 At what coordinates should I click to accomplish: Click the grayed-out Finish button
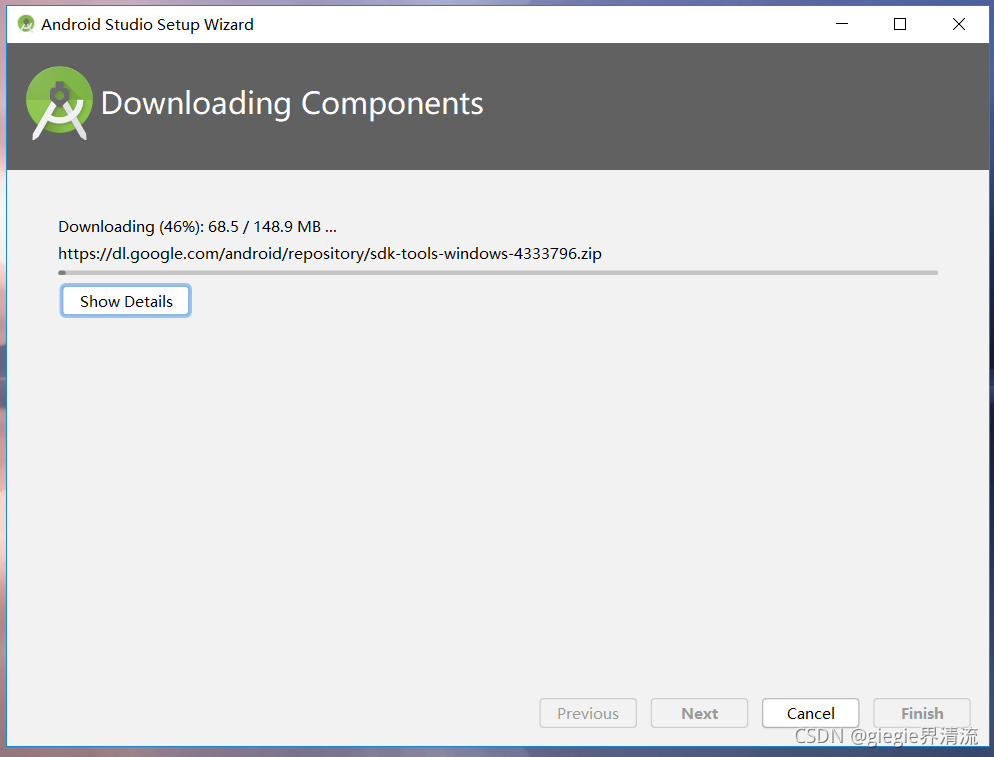922,713
